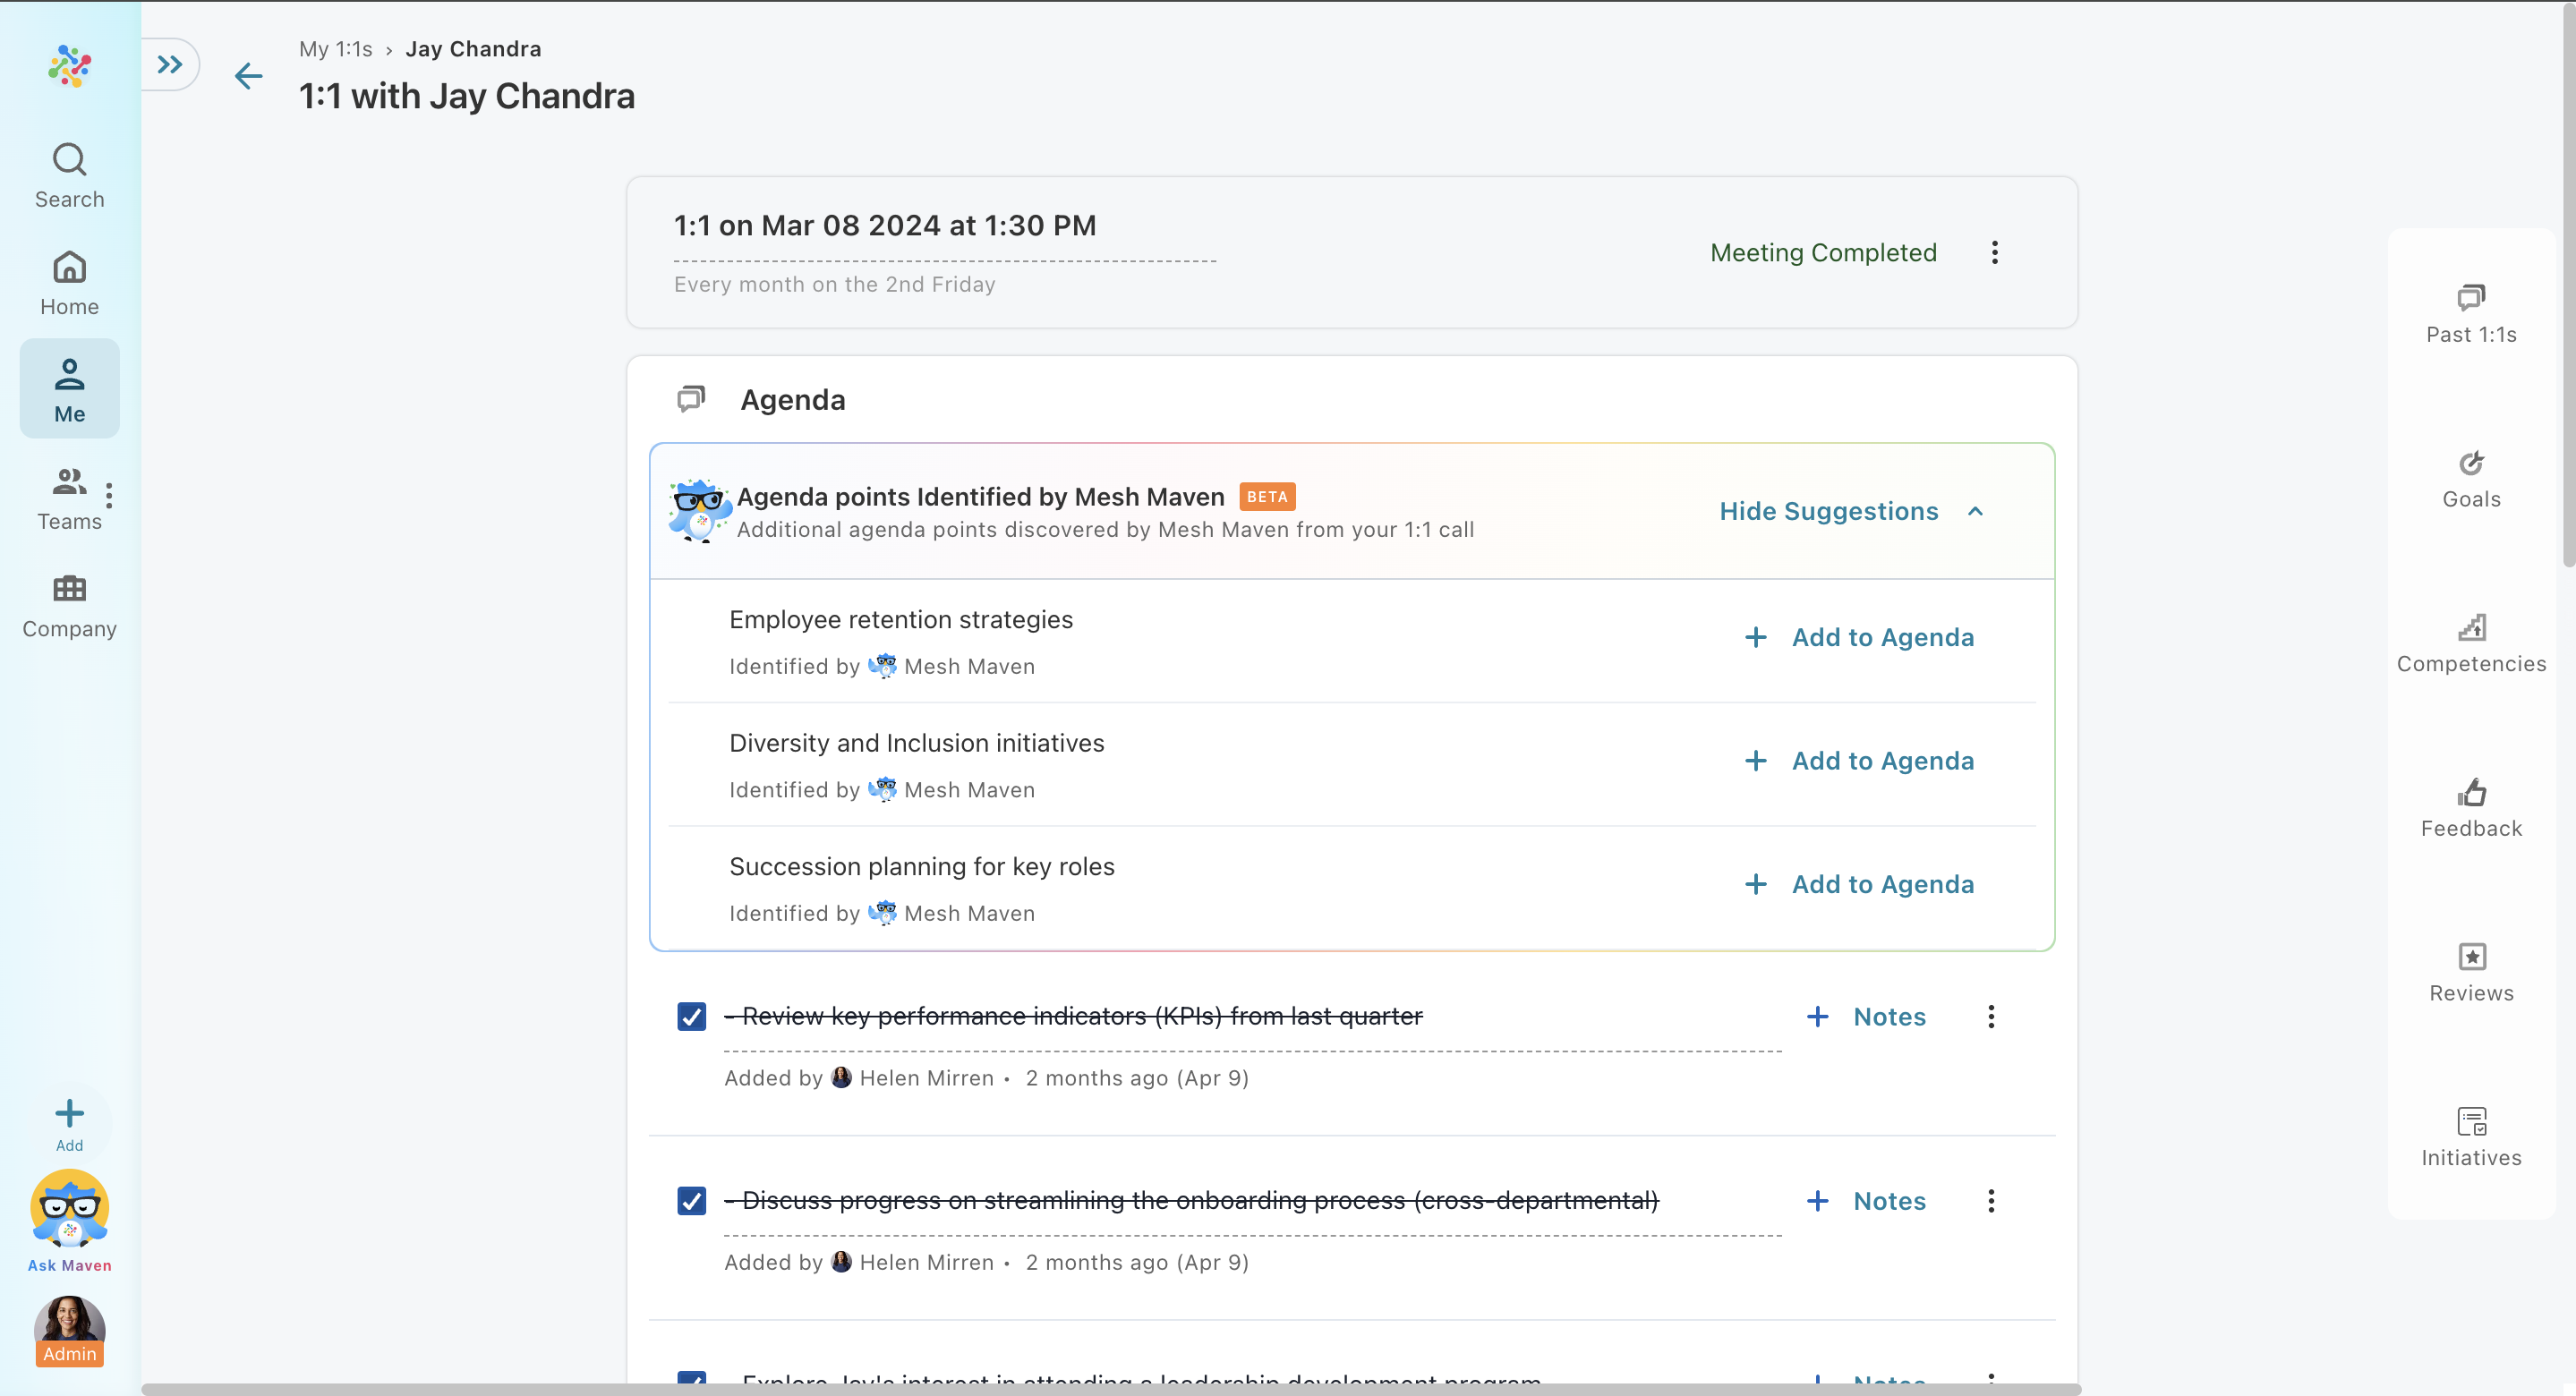Open the KPIs agenda item kebab menu
Image resolution: width=2576 pixels, height=1396 pixels.
(1990, 1016)
